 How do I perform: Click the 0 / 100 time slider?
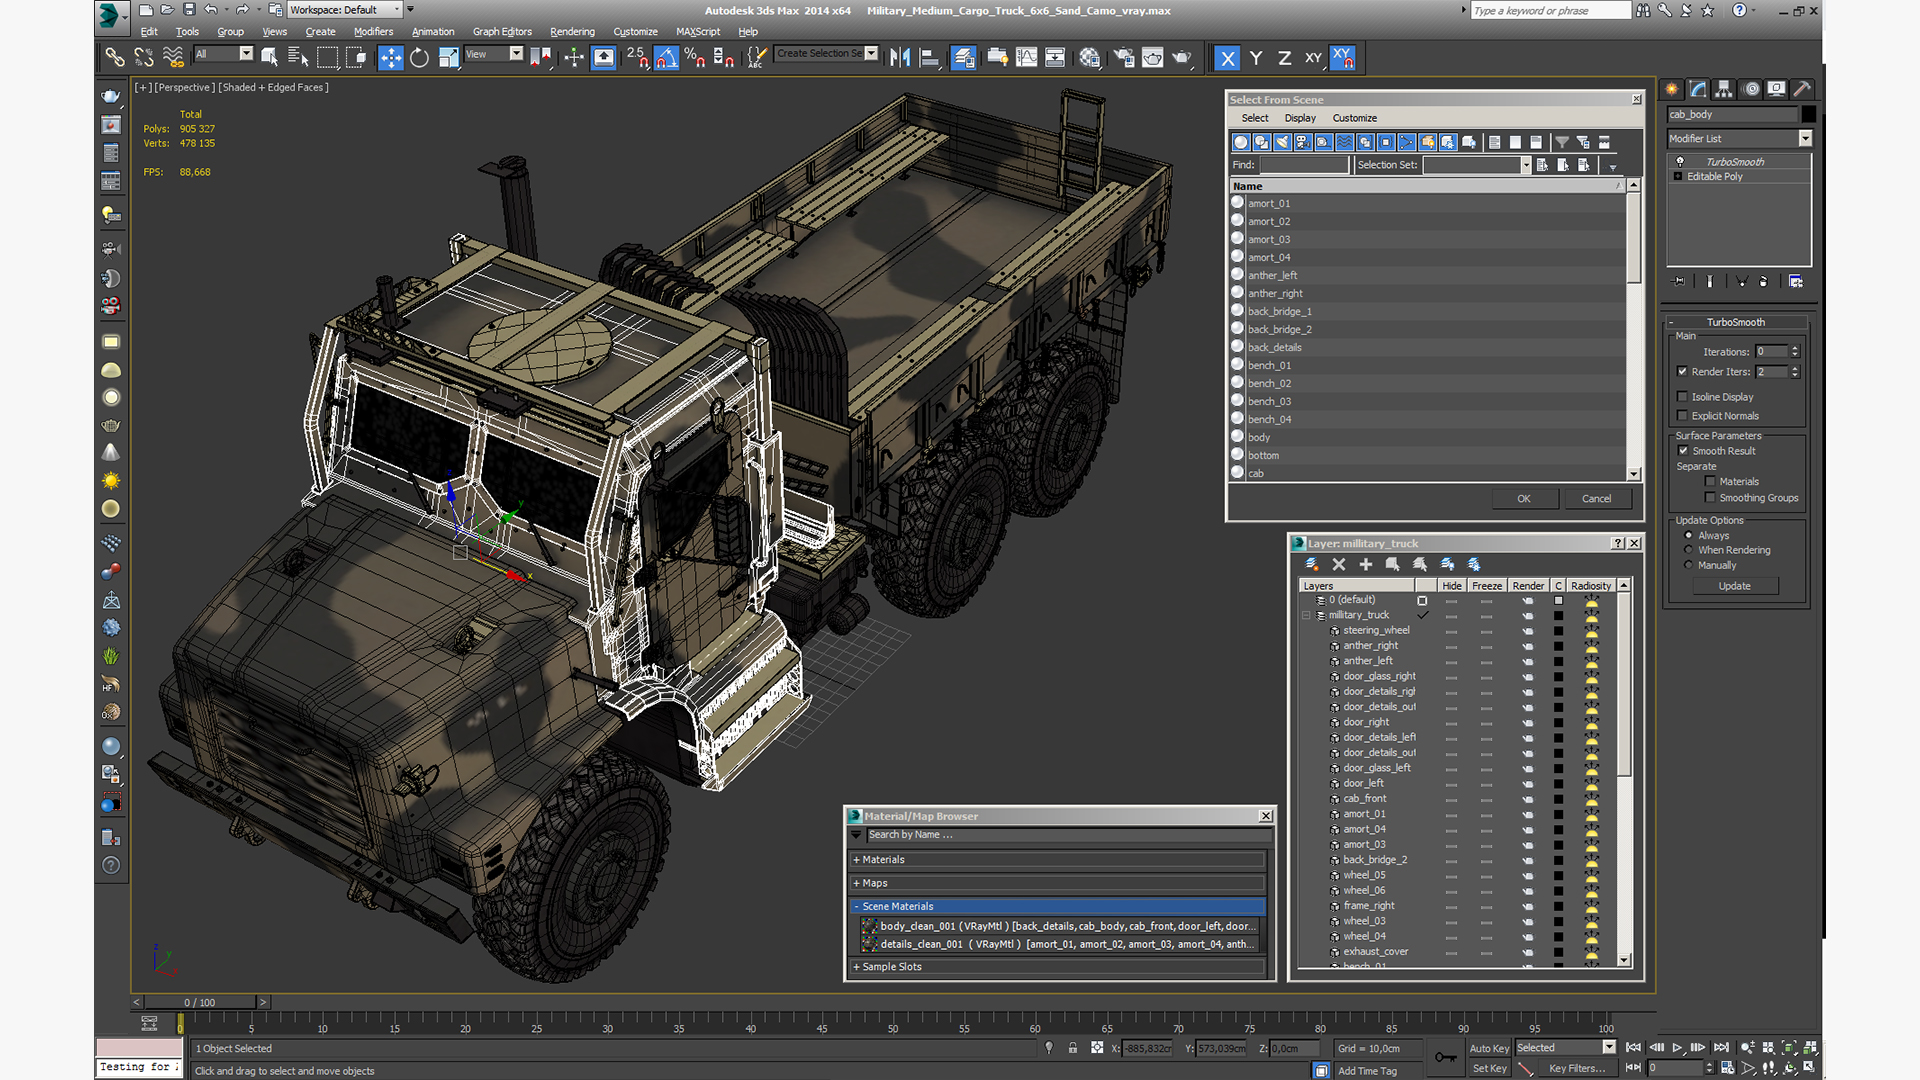click(x=199, y=1002)
